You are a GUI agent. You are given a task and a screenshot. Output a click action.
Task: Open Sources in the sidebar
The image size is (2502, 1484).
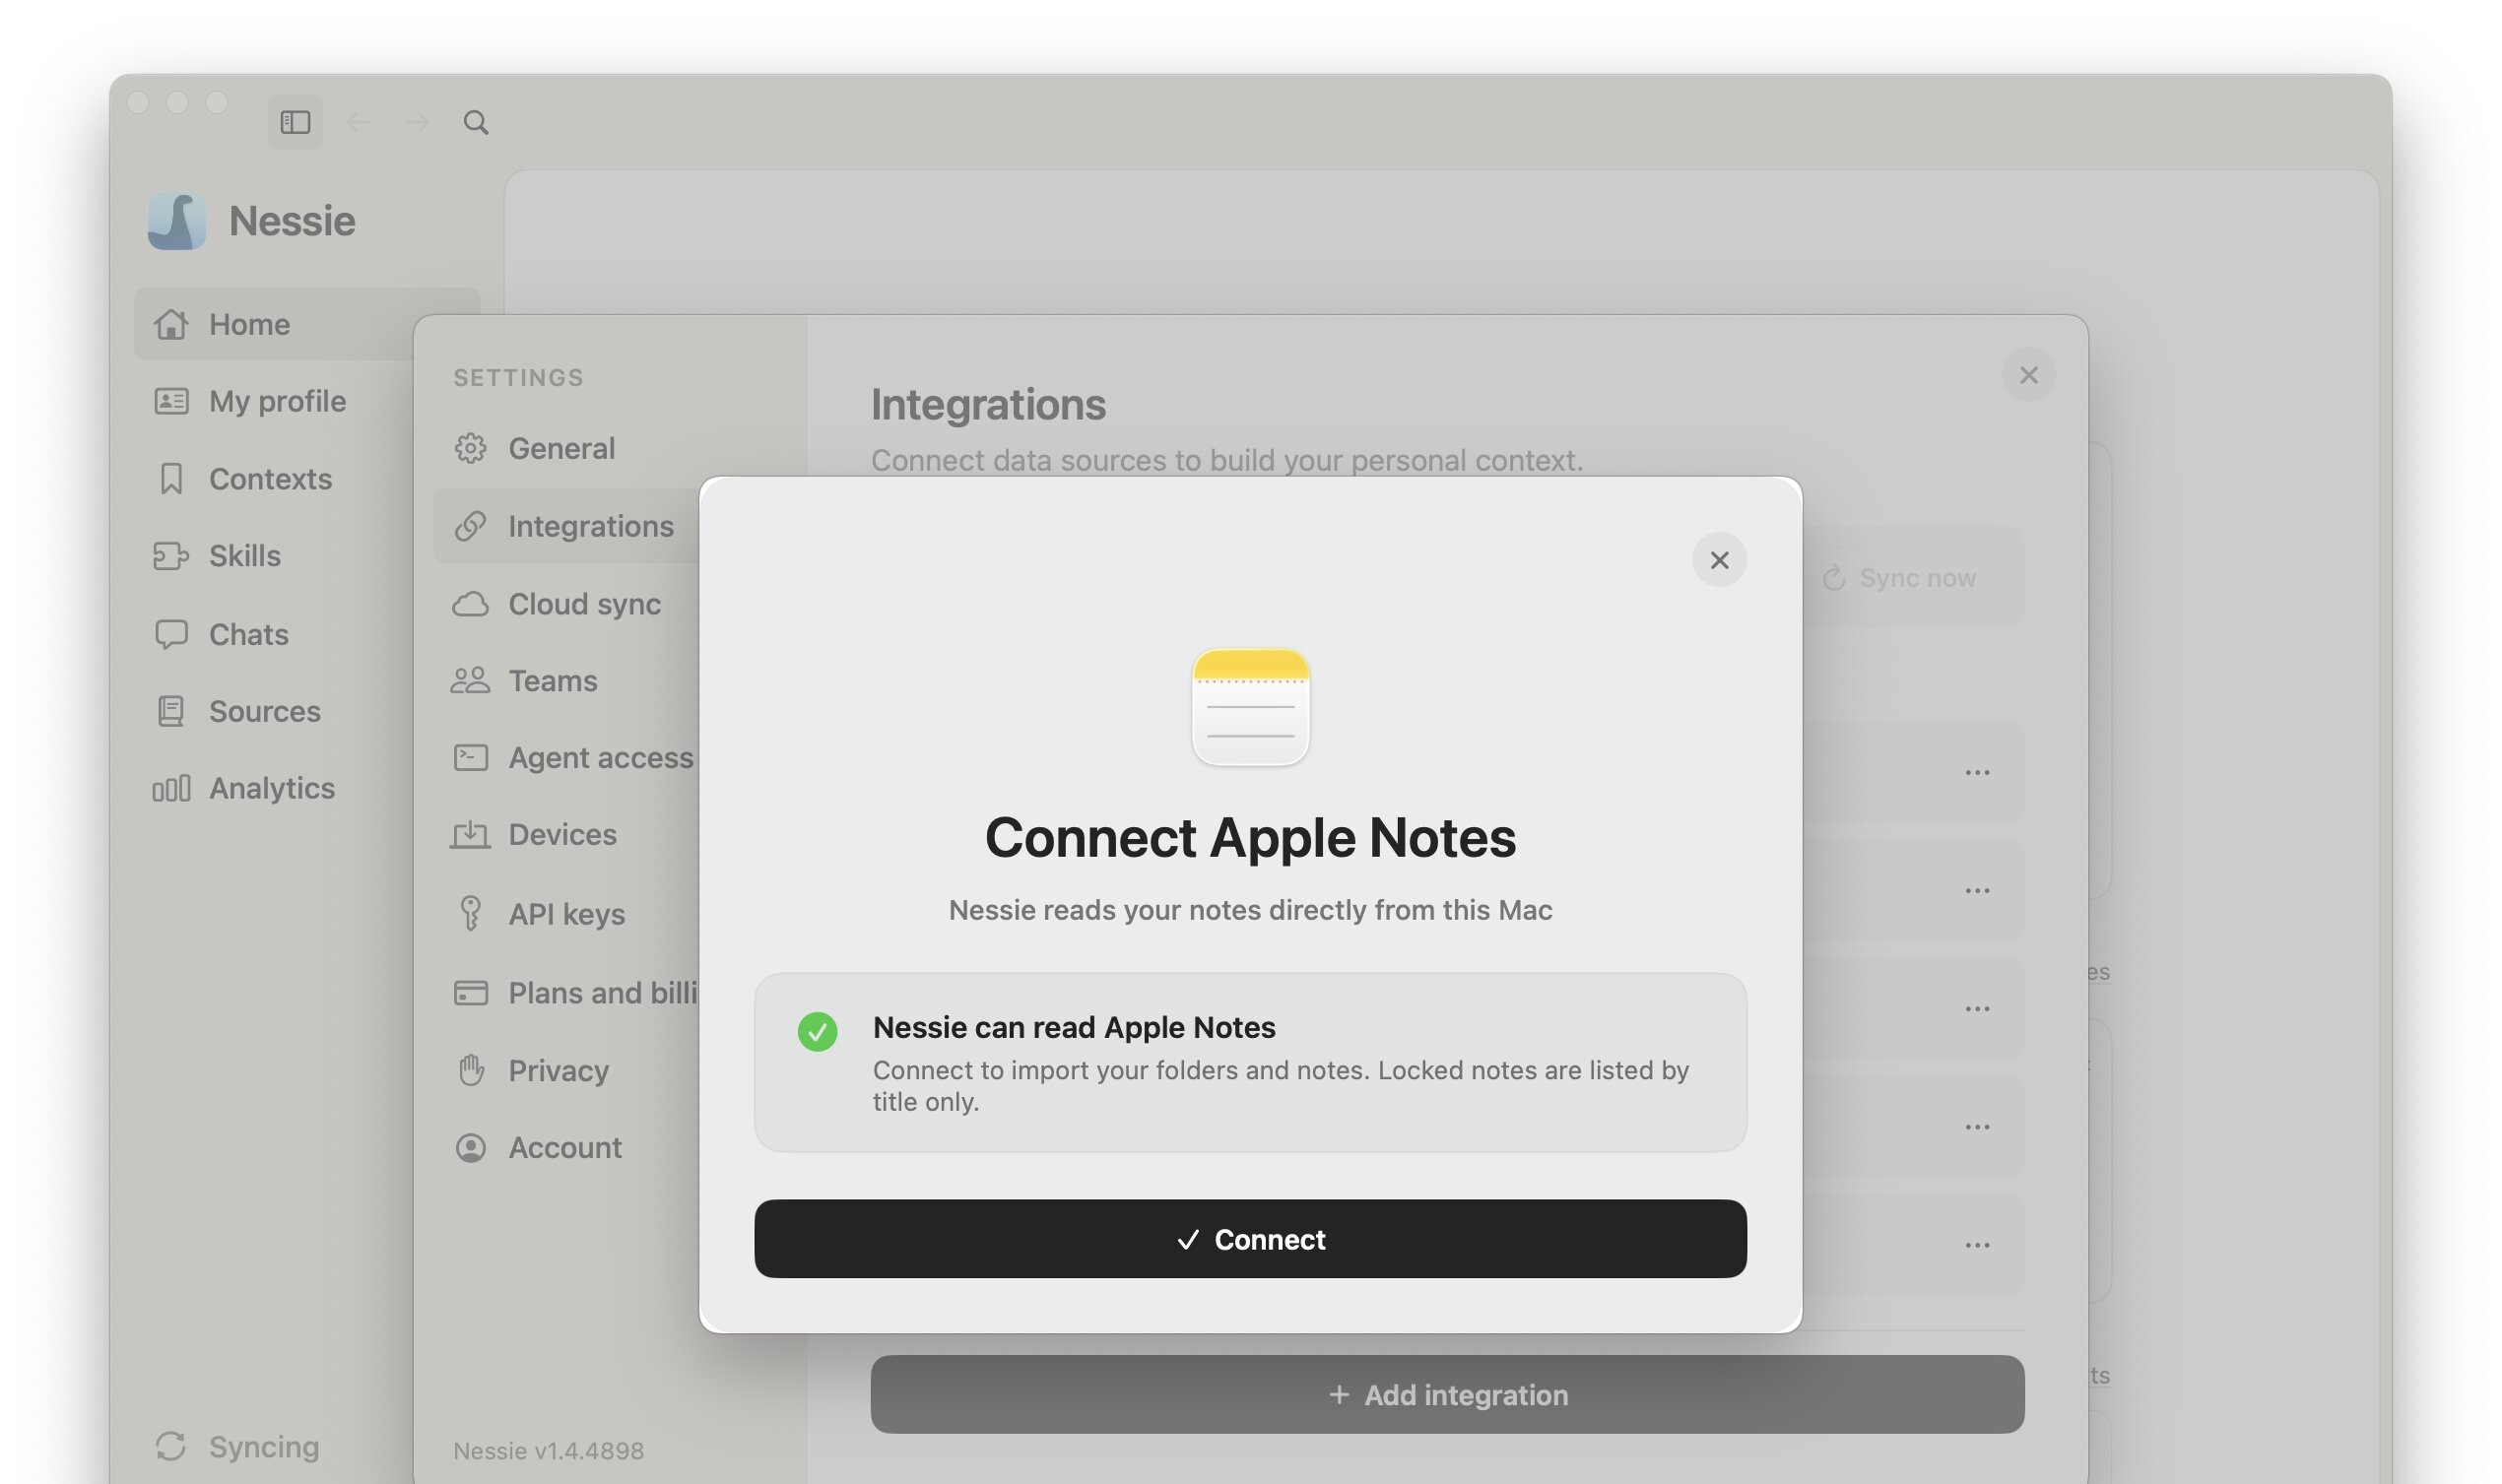[238, 711]
